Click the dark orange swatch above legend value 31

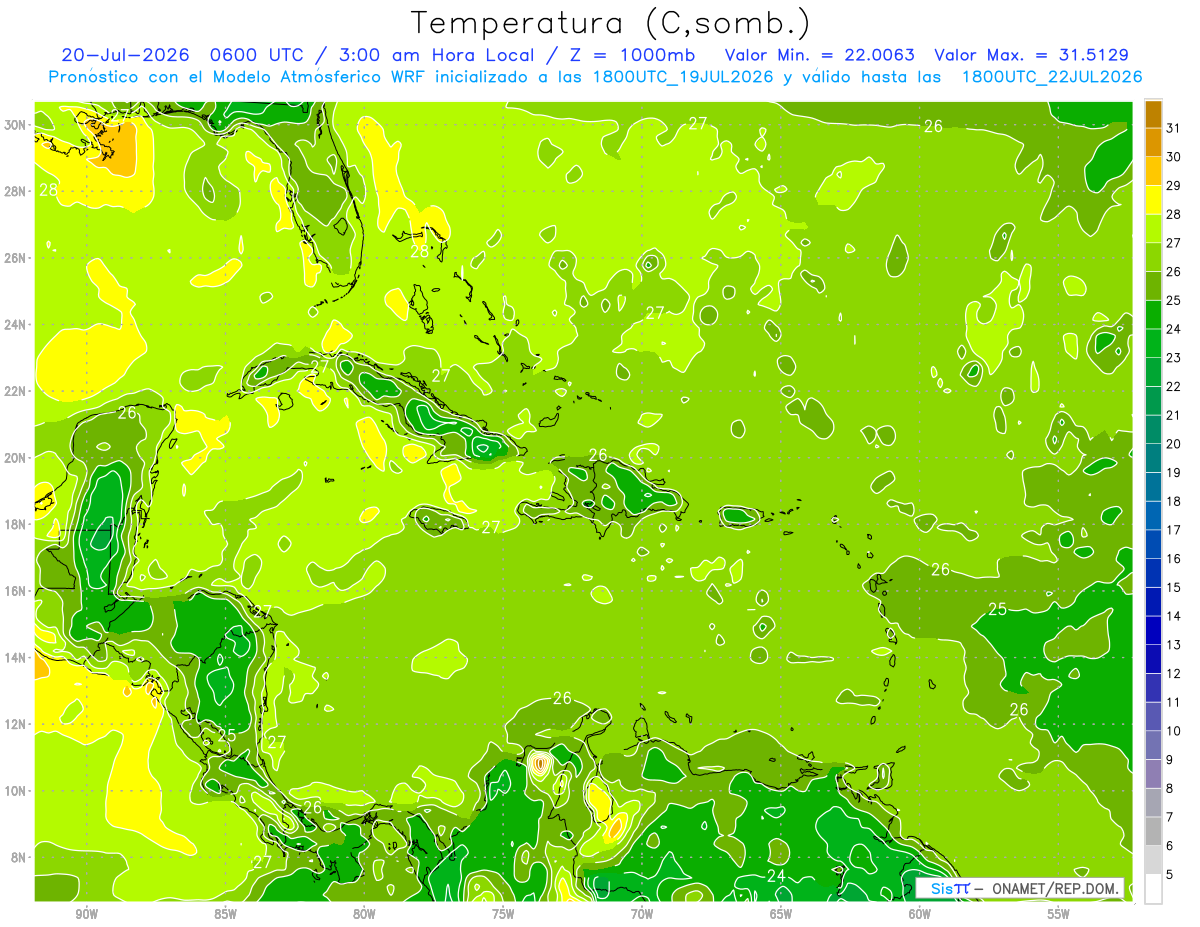(1153, 114)
